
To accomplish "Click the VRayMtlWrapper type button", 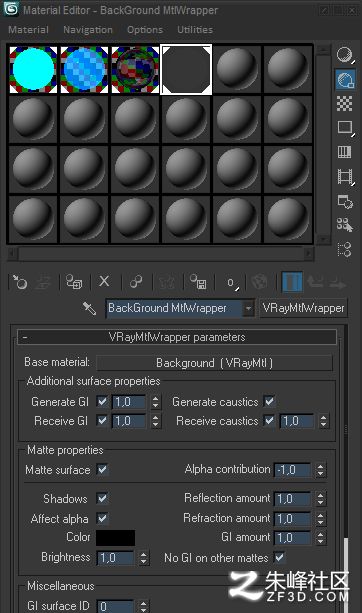I will tap(303, 308).
